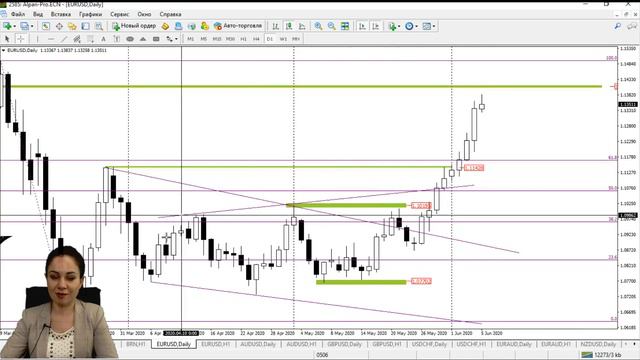
Task: Click the search magnifier icon at top right
Action: (x=618, y=26)
